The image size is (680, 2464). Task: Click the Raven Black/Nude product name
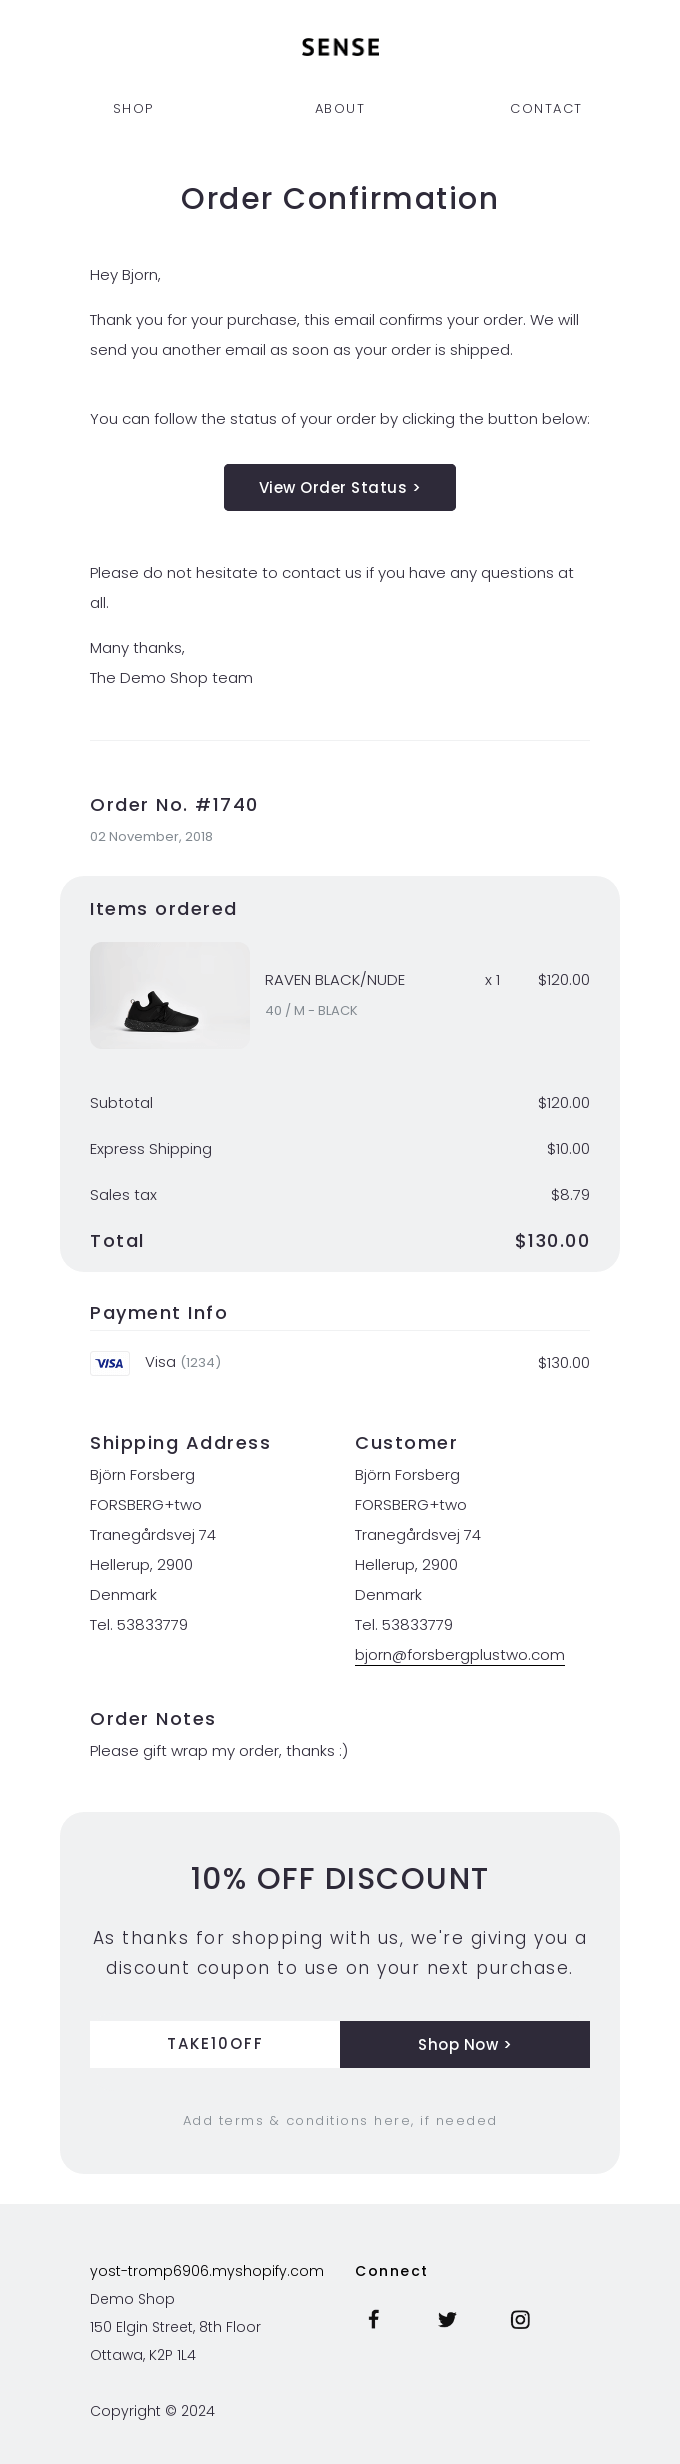(x=335, y=980)
